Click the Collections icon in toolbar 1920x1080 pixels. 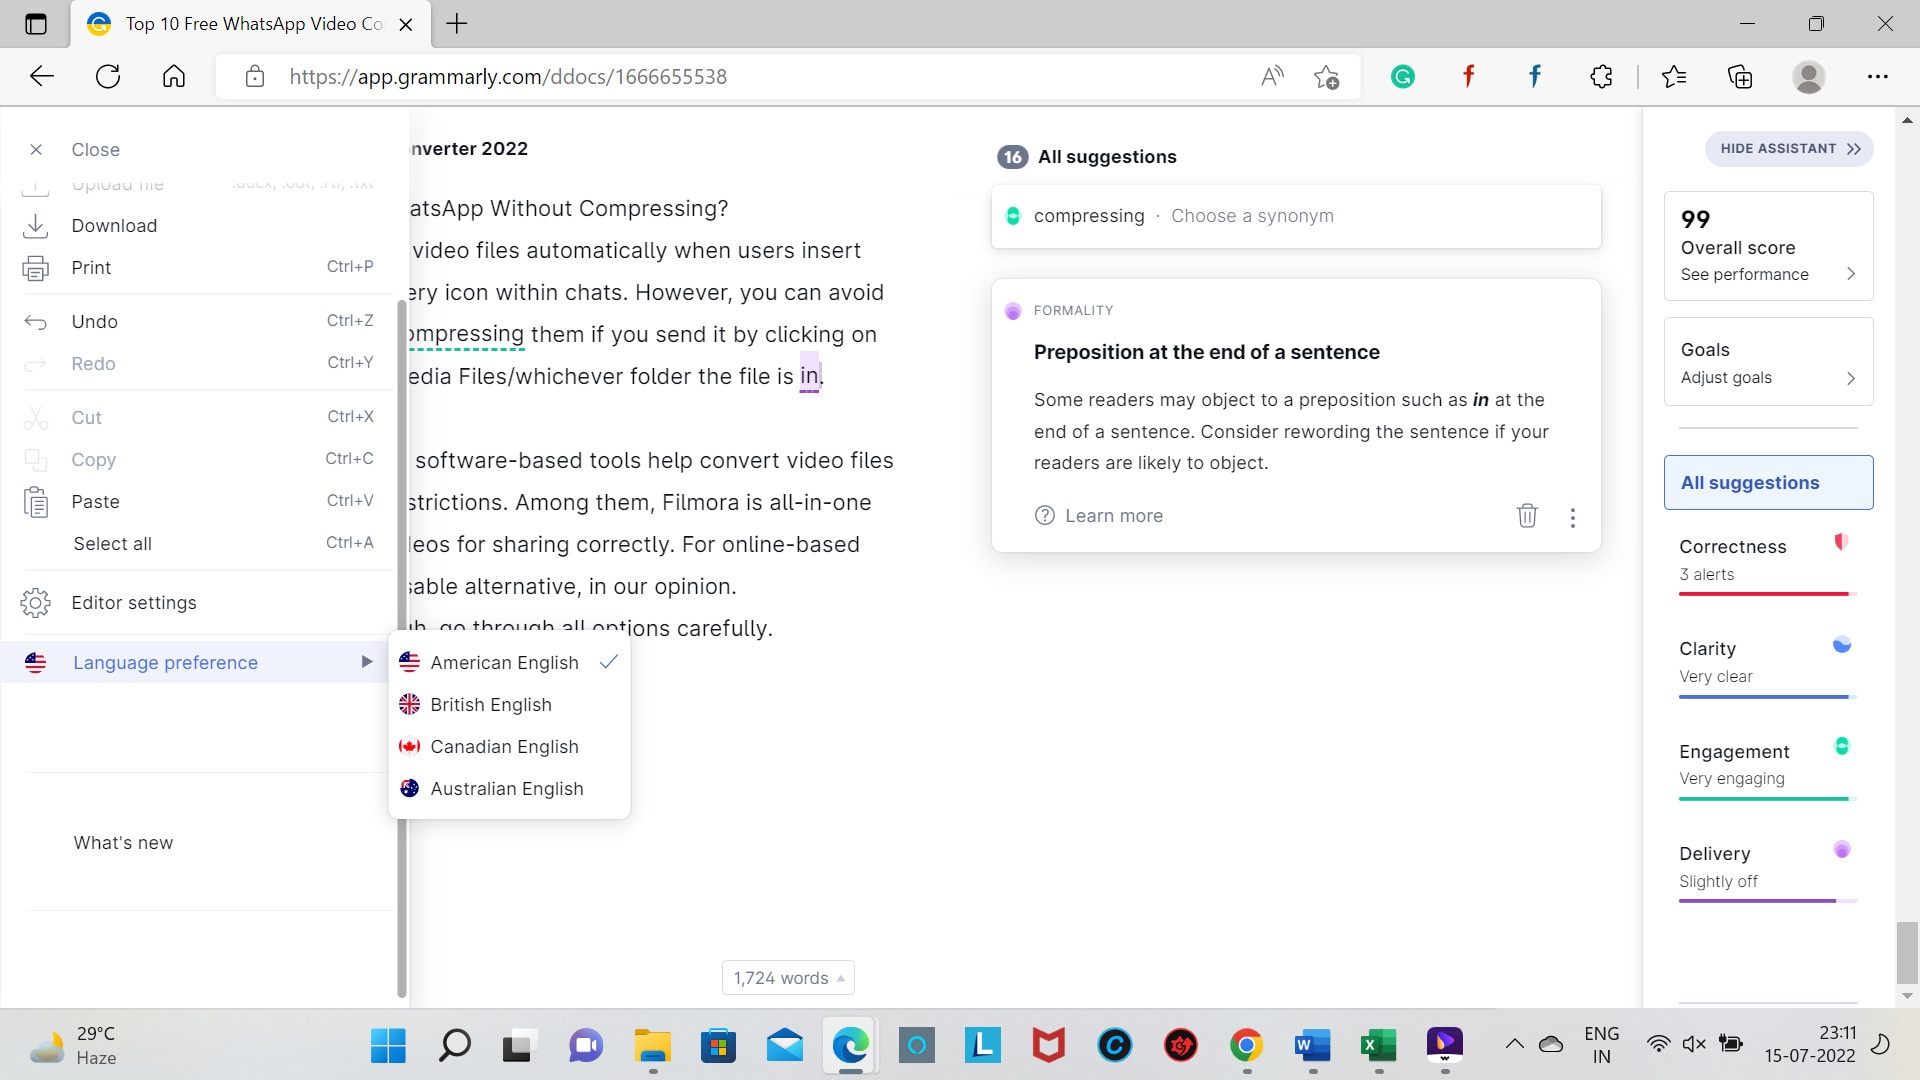[x=1743, y=76]
